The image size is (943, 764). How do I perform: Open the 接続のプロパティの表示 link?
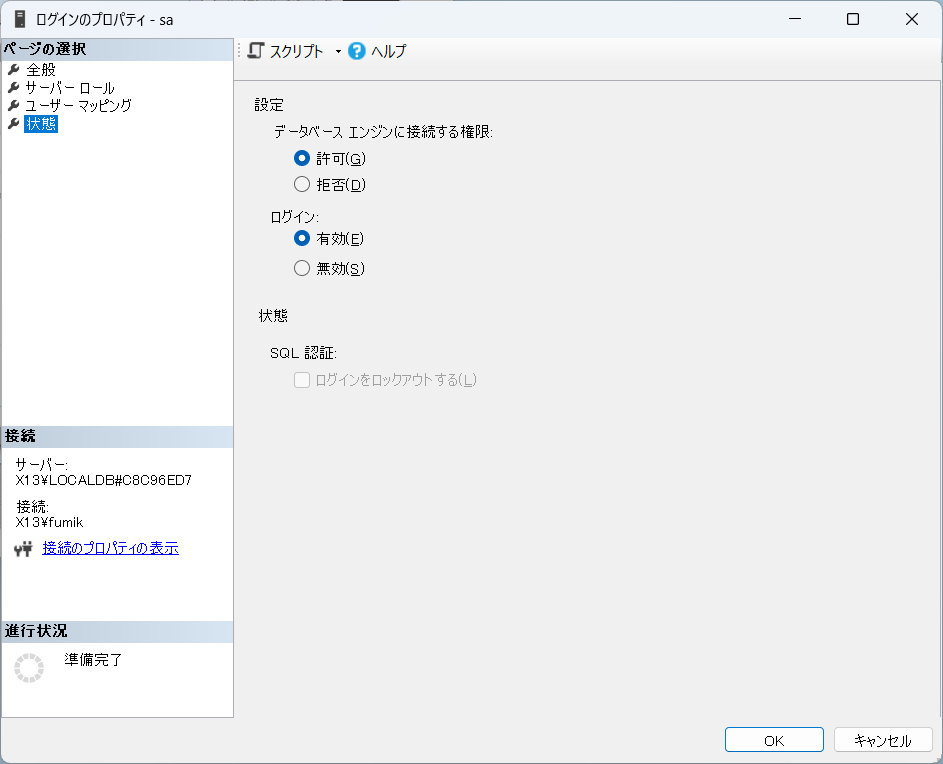coord(110,548)
